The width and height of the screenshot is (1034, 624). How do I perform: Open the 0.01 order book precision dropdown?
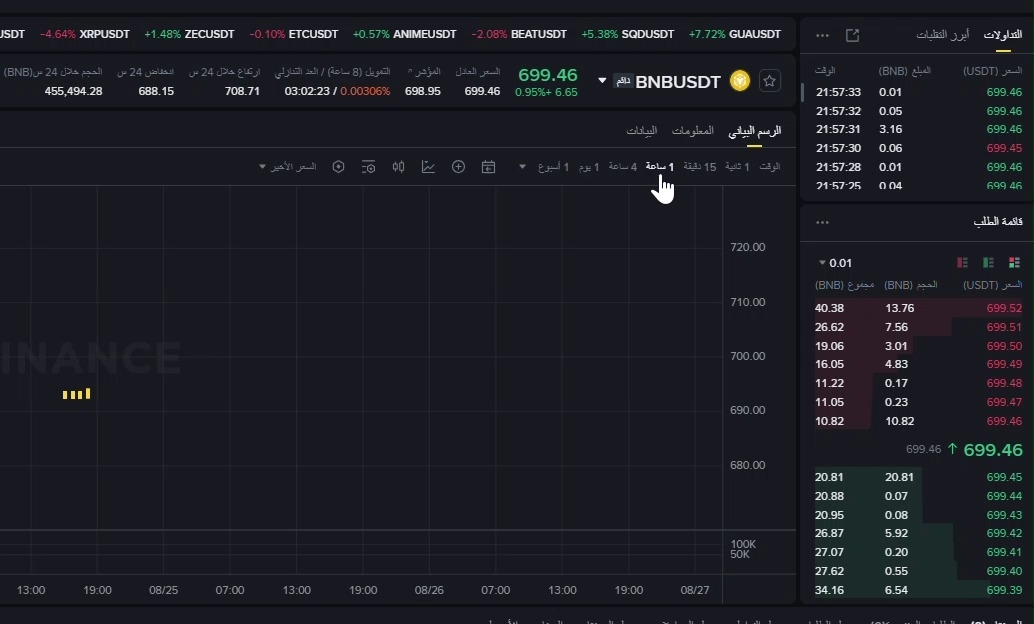[x=835, y=263]
